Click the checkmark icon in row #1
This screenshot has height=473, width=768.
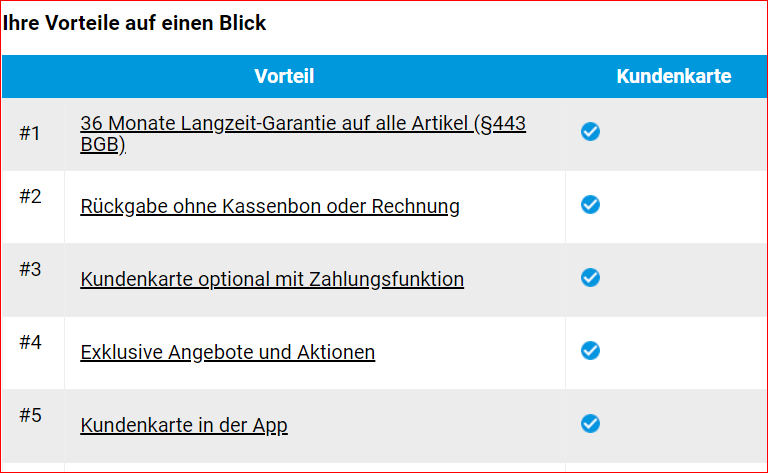pos(590,132)
